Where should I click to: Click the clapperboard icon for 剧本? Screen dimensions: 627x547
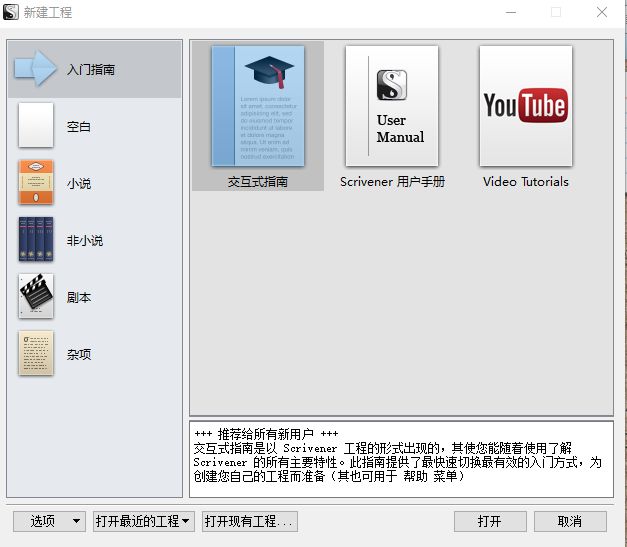coord(36,296)
